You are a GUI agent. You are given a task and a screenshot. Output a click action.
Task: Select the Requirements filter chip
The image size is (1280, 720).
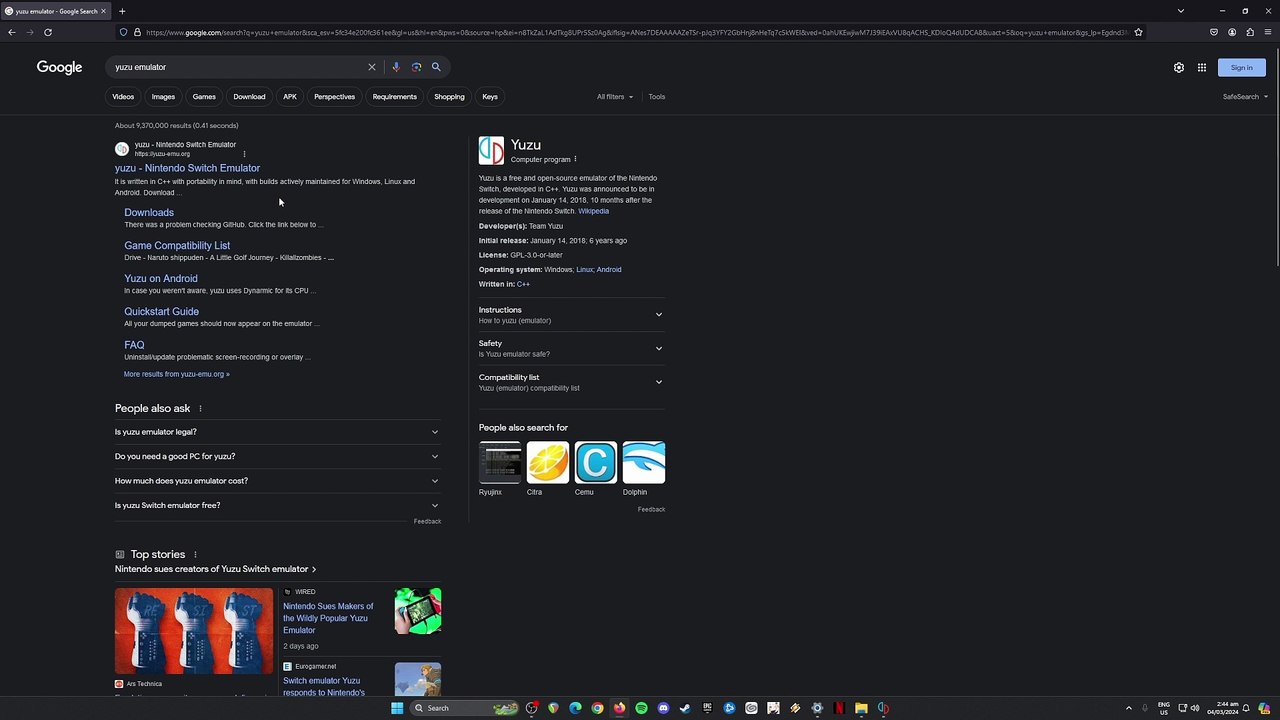coord(395,97)
